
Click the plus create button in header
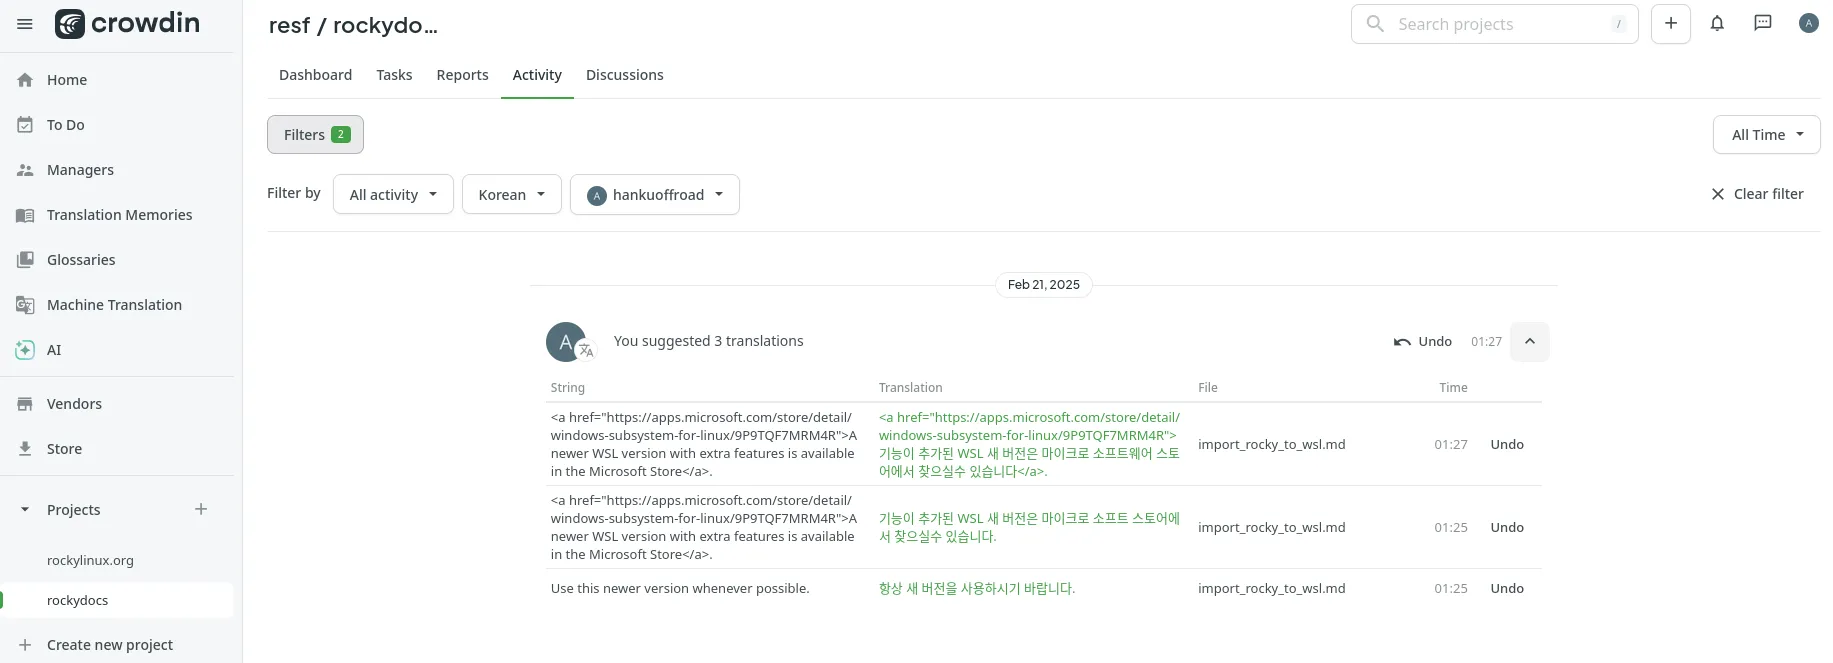(1671, 24)
